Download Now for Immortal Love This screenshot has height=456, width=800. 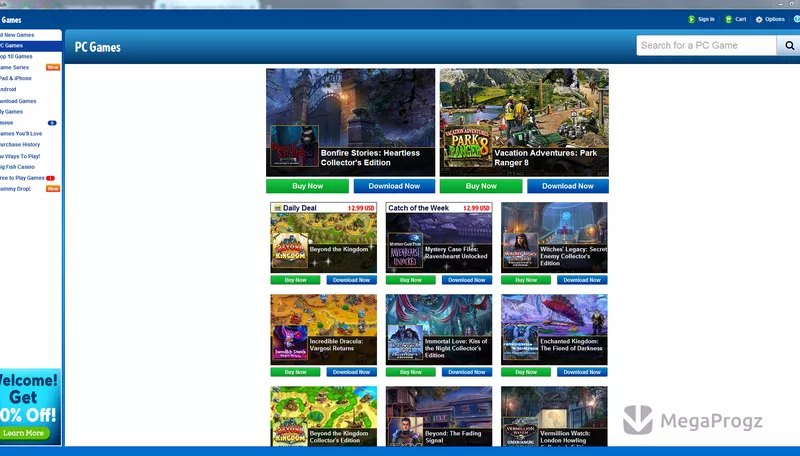[x=467, y=372]
